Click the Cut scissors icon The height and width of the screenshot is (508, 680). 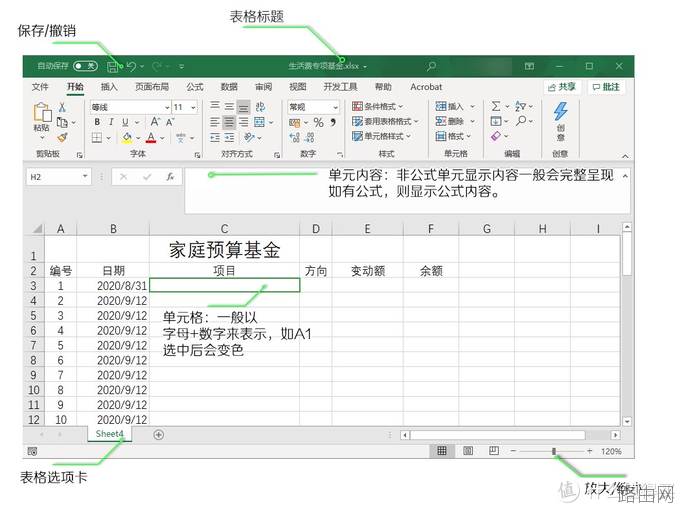[x=62, y=107]
